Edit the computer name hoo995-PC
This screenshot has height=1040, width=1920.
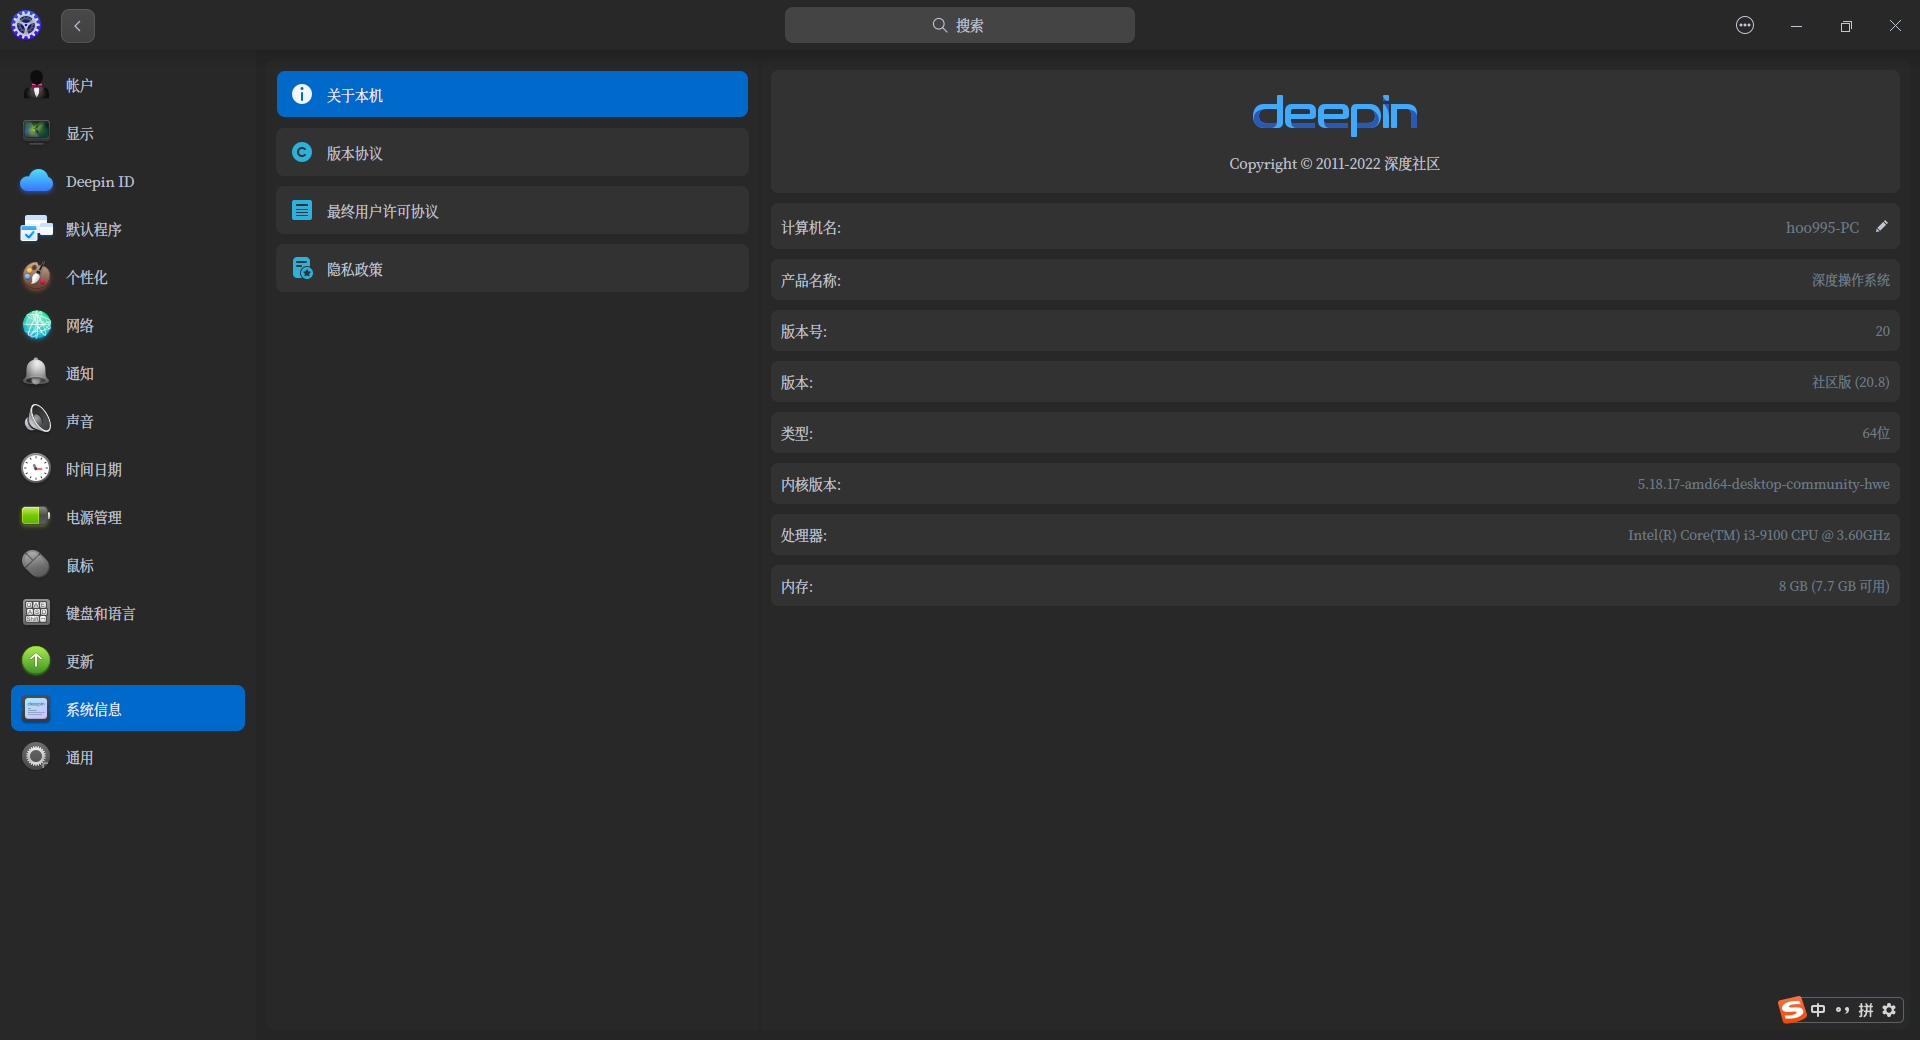(x=1882, y=227)
